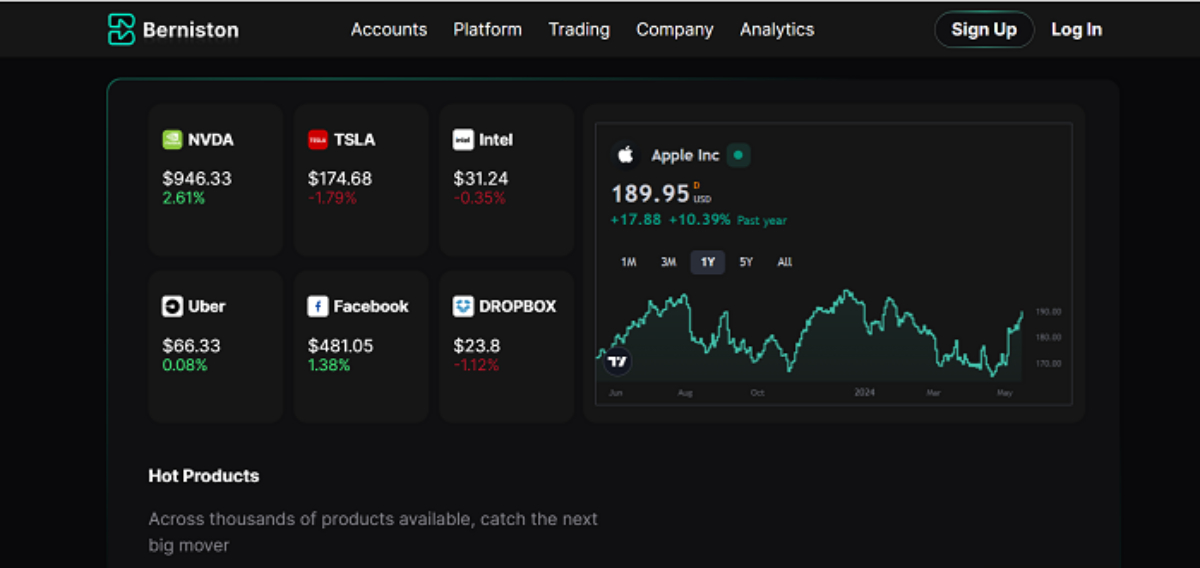
Task: Click the NVIDIA logo icon
Action: 172,140
